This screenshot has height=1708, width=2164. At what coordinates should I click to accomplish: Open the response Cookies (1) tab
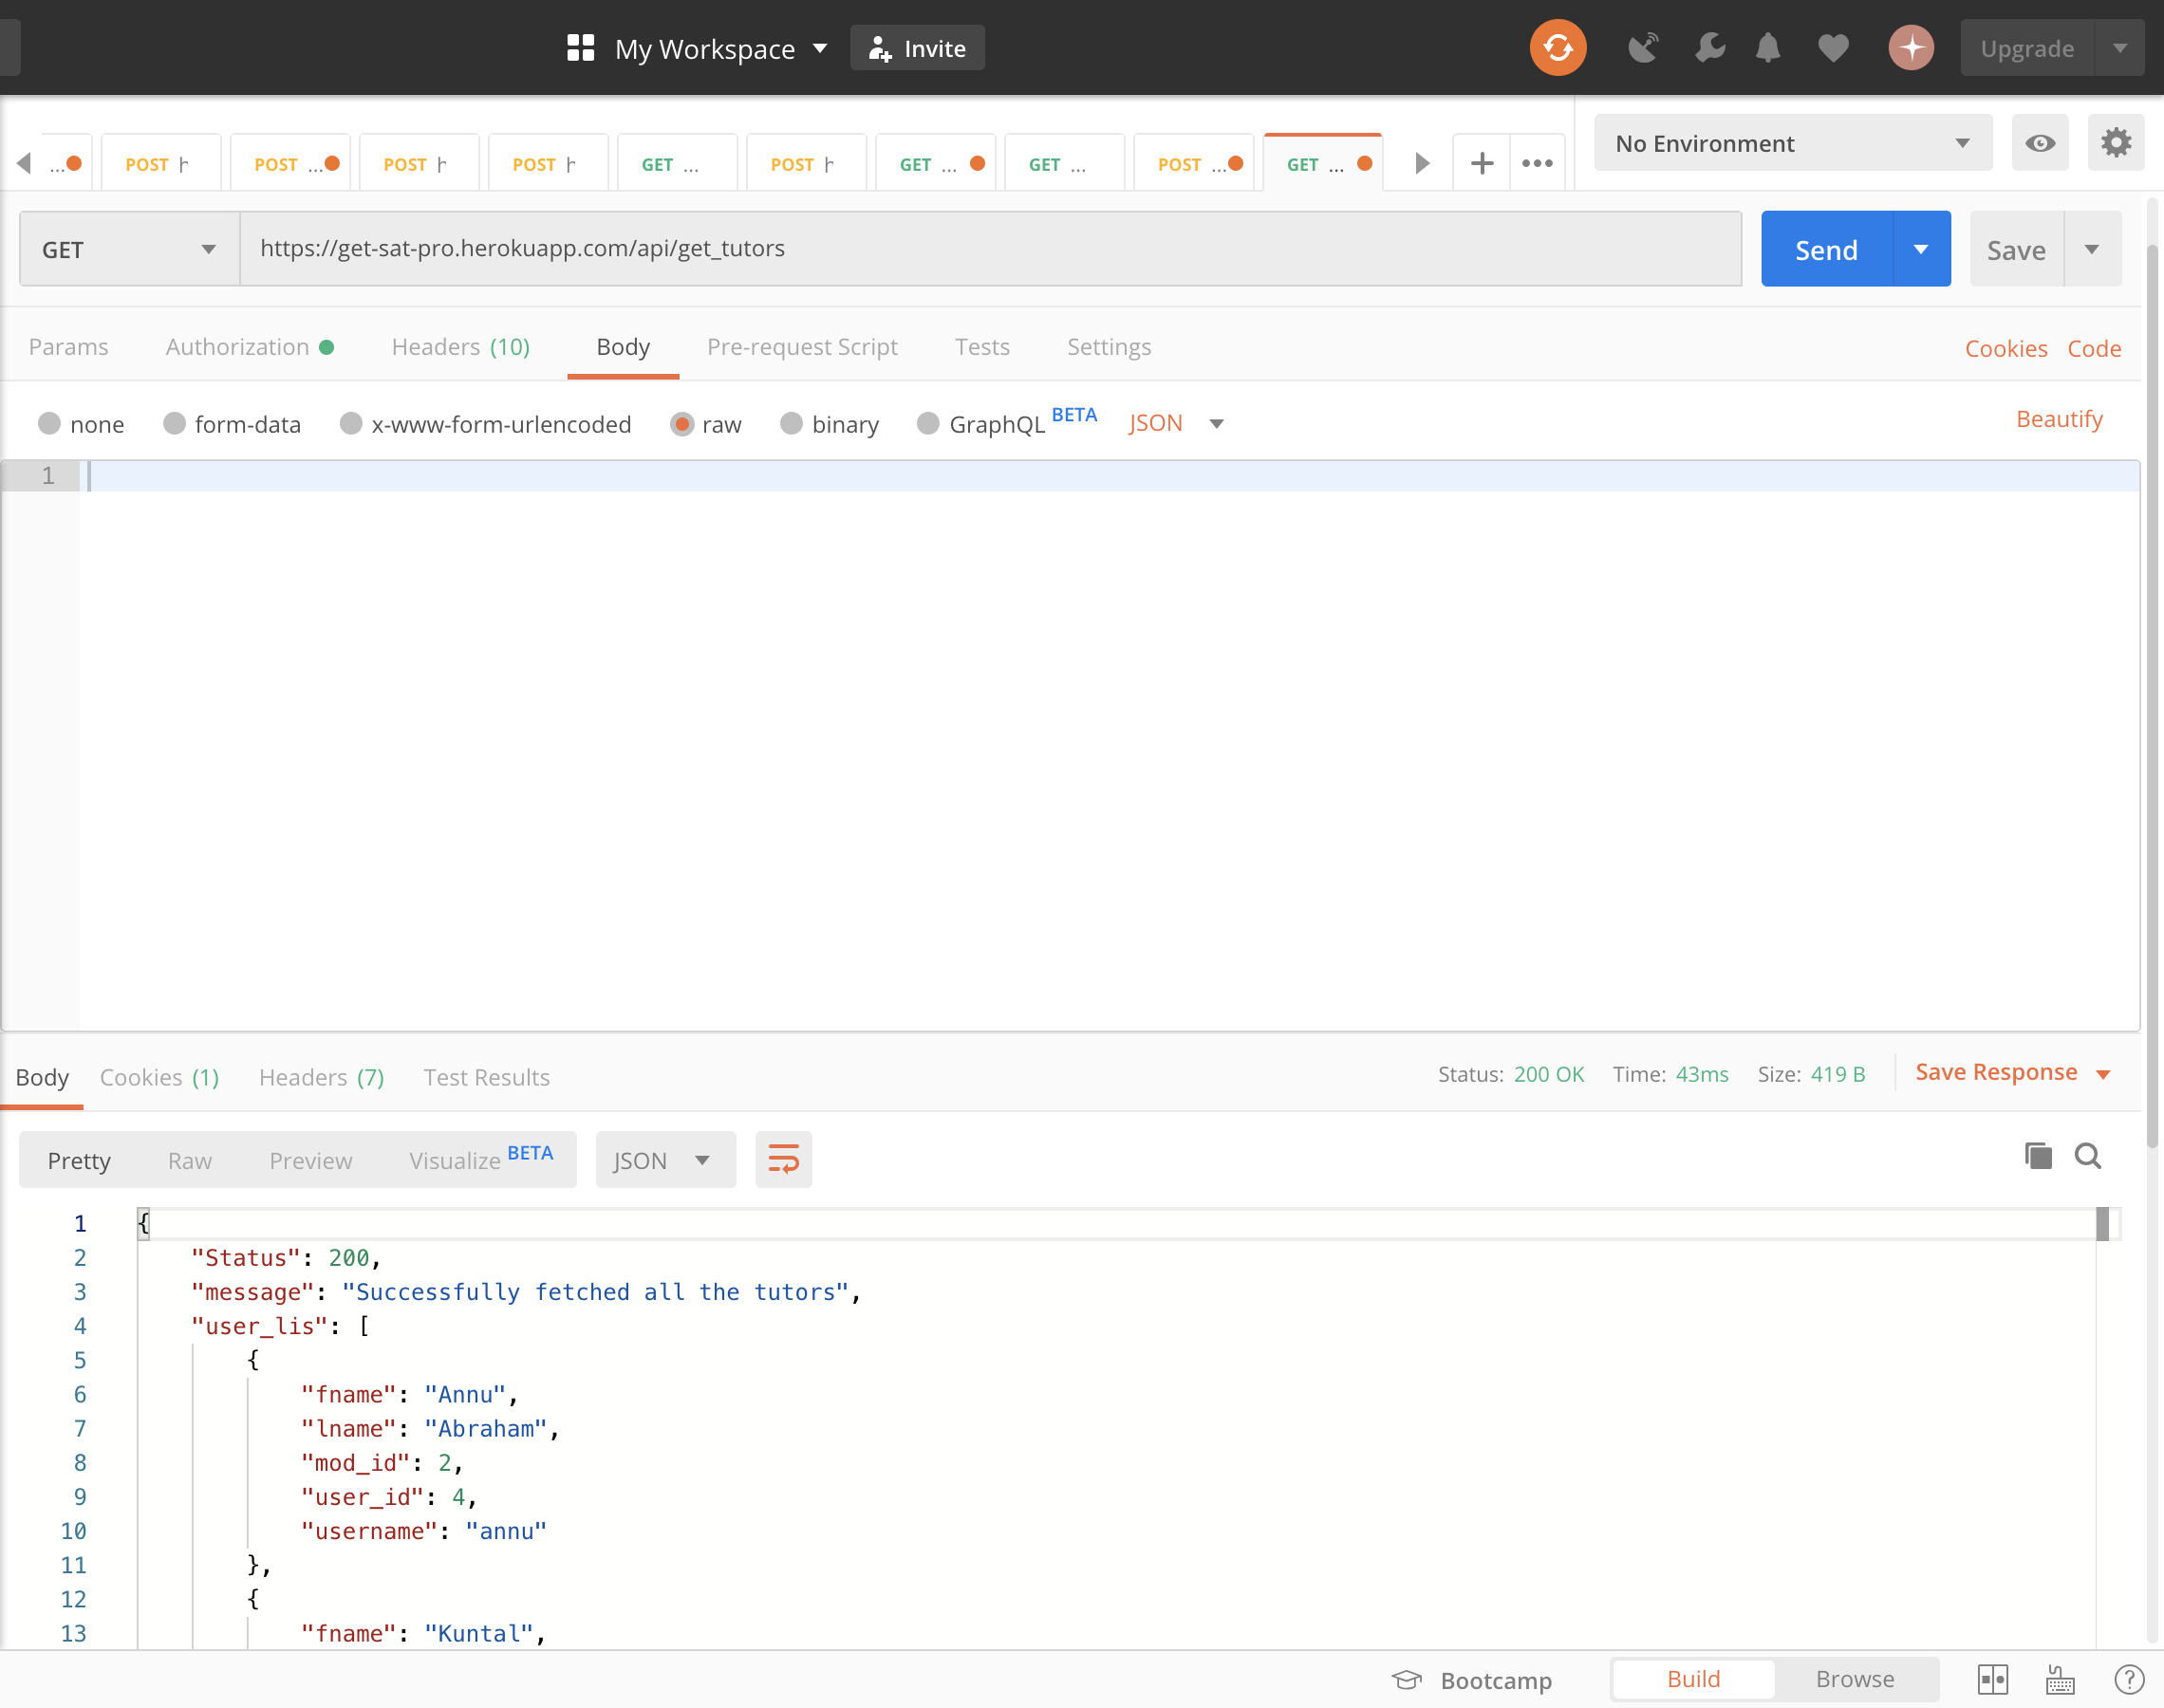click(x=159, y=1077)
